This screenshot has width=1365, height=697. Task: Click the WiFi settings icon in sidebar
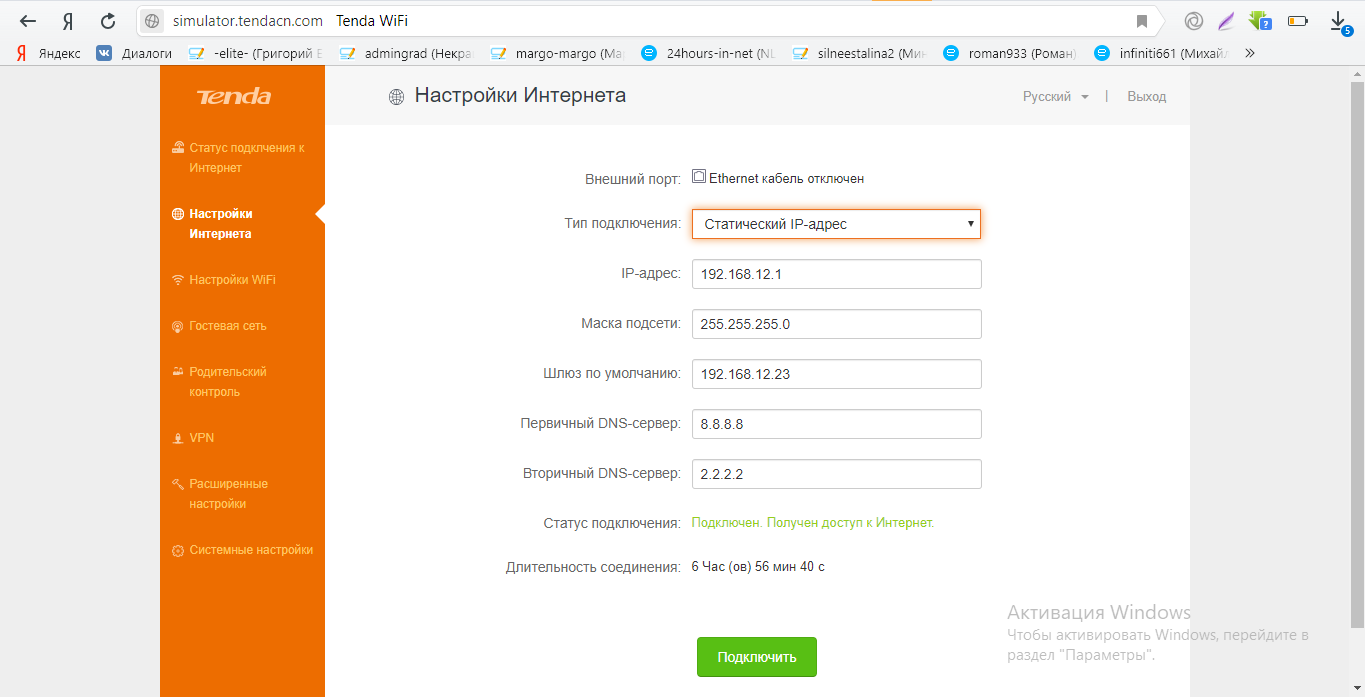[x=178, y=280]
